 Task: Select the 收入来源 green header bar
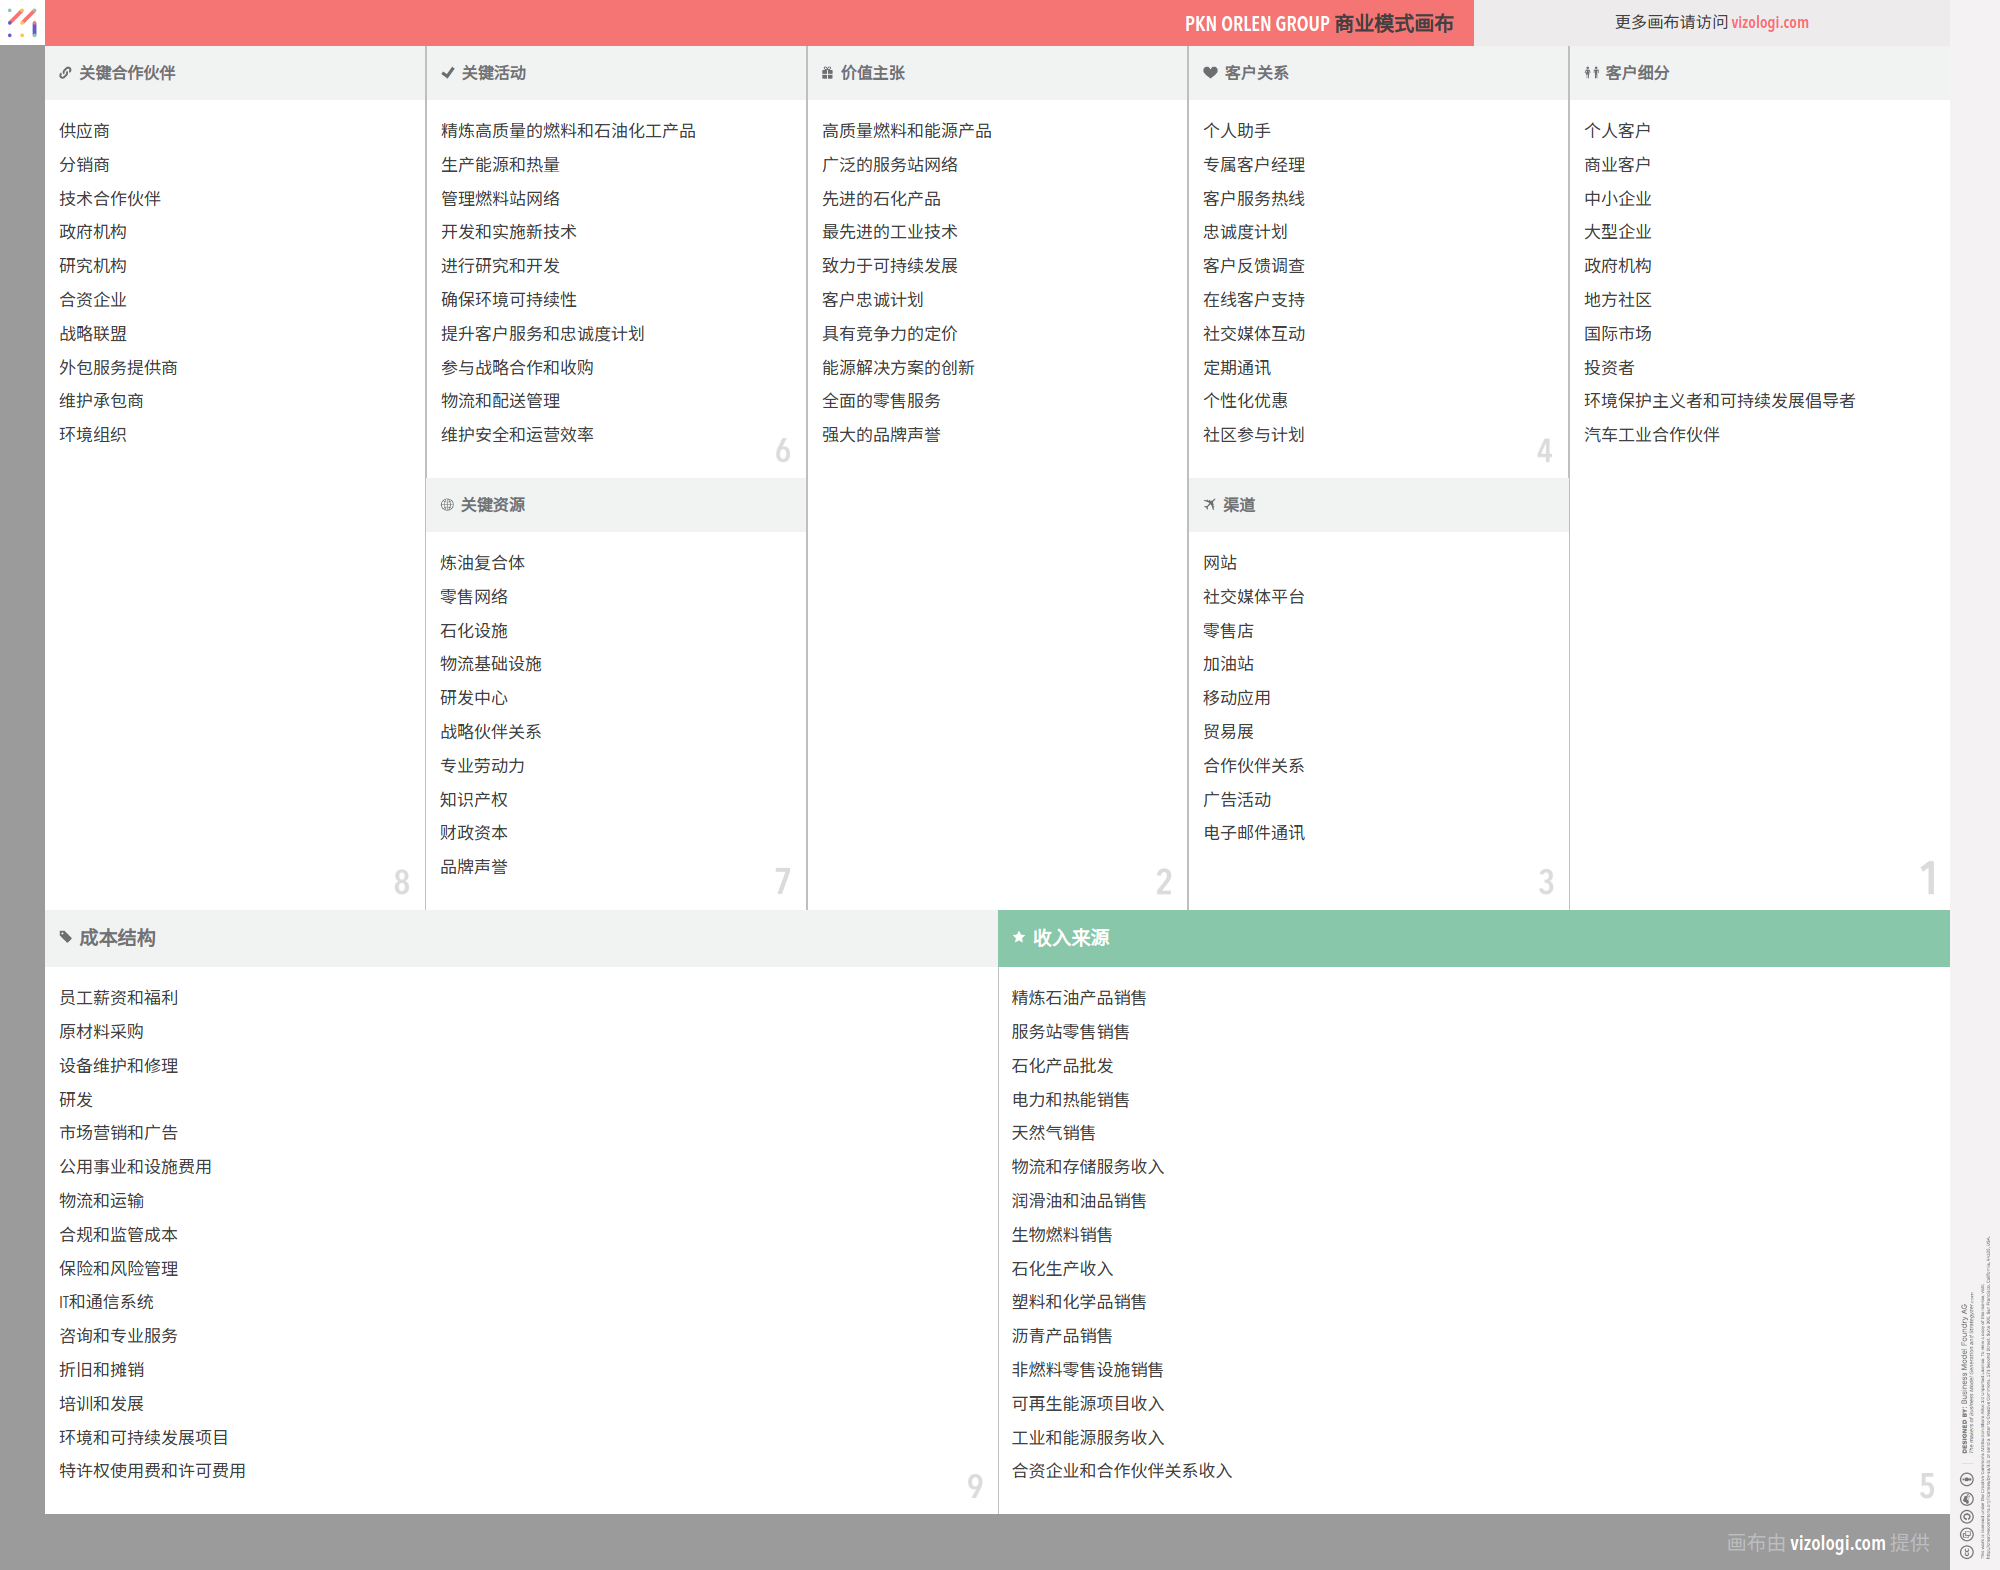[1474, 938]
